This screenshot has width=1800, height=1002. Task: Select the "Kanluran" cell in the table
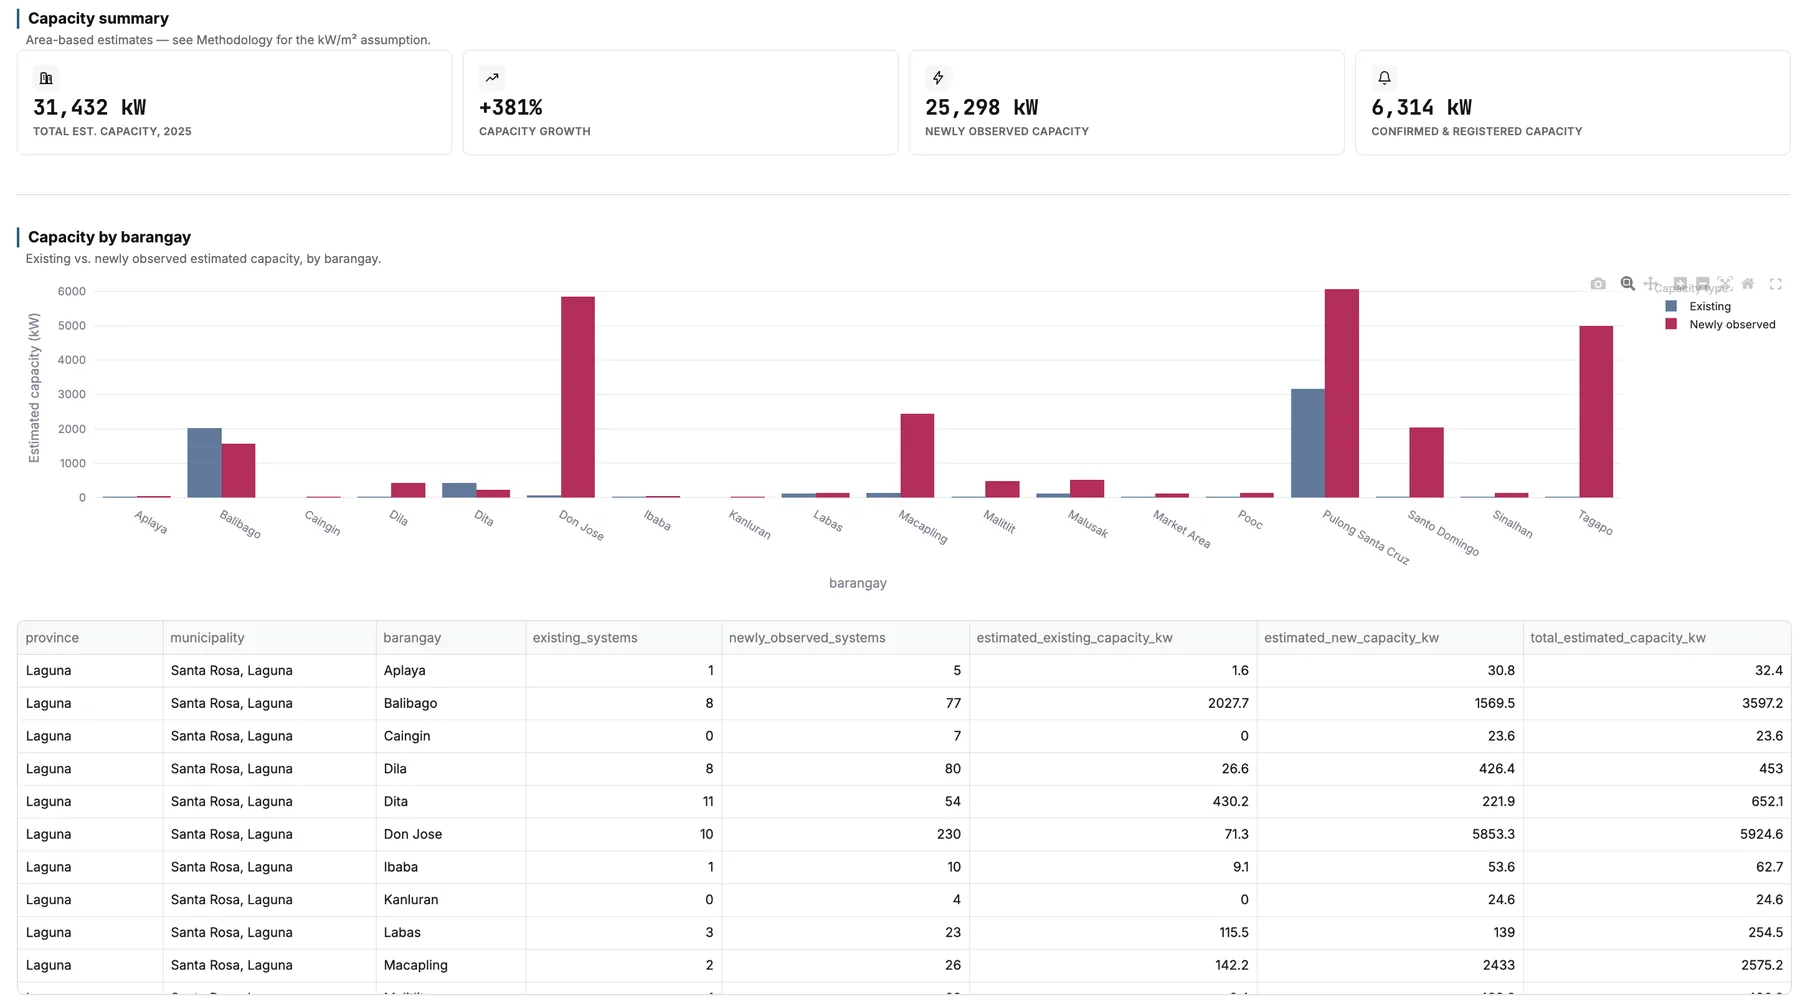[451, 900]
